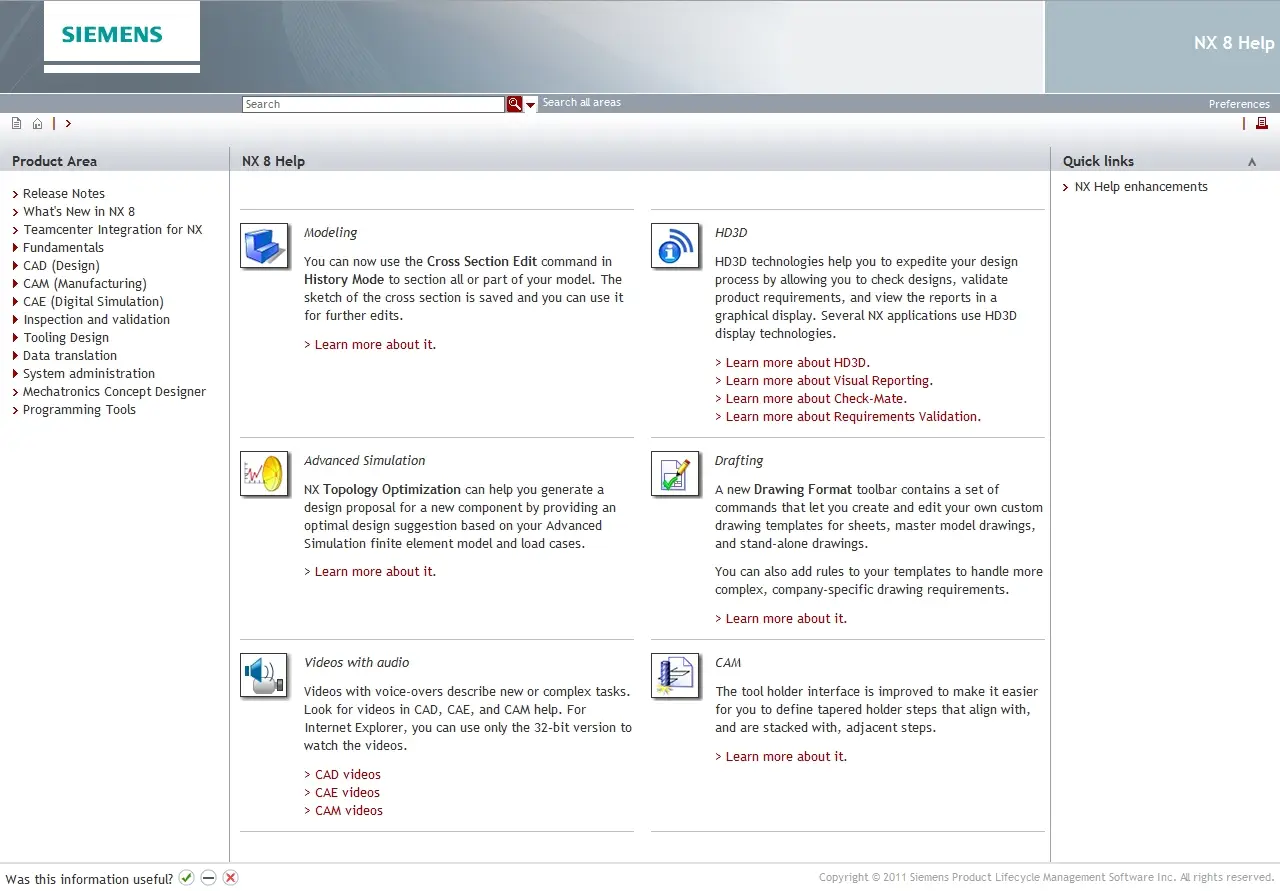Expand the Data translation tree arrow
Viewport: 1280px width, 891px height.
(x=15, y=356)
